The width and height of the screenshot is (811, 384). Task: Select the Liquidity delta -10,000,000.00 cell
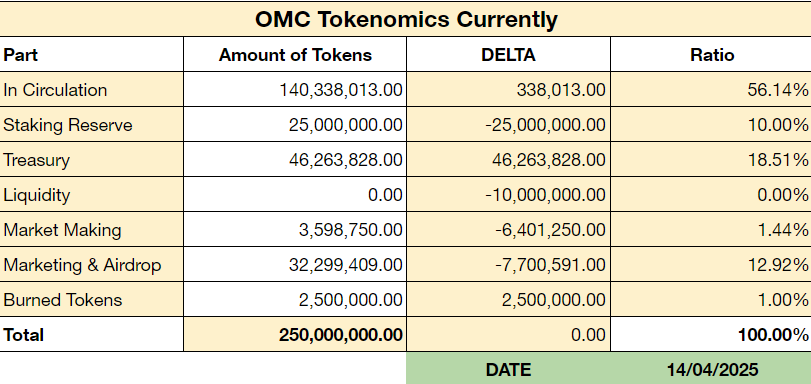pos(508,195)
